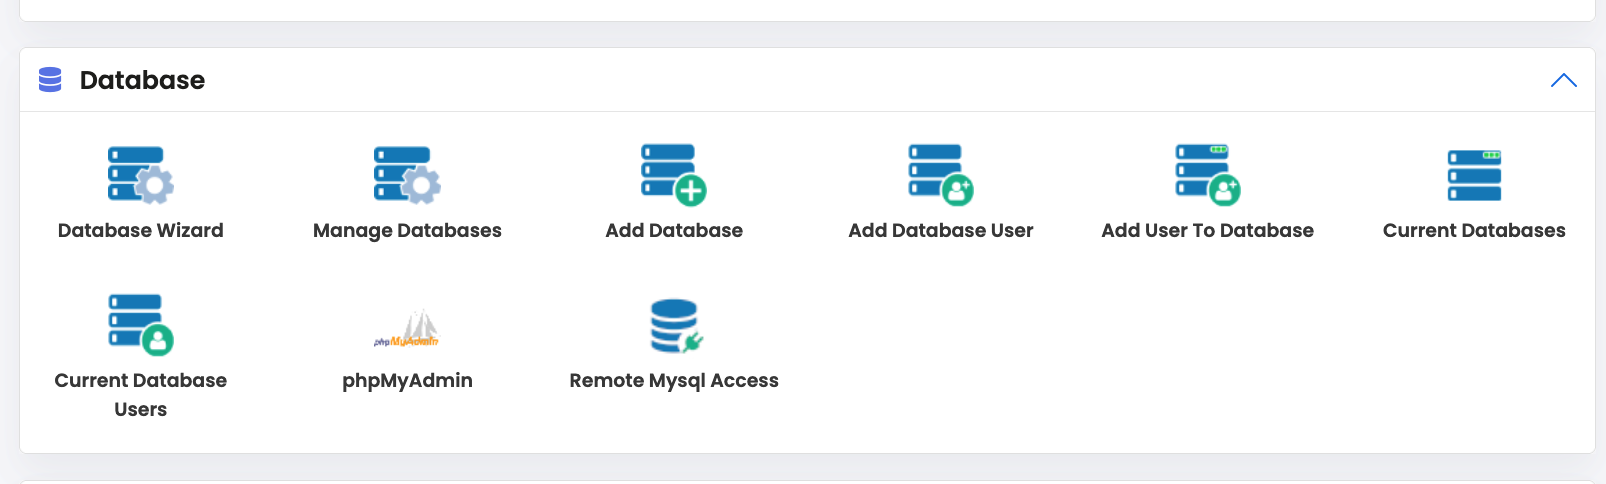Click the Add Database text link
The width and height of the screenshot is (1606, 484).
[x=674, y=230]
